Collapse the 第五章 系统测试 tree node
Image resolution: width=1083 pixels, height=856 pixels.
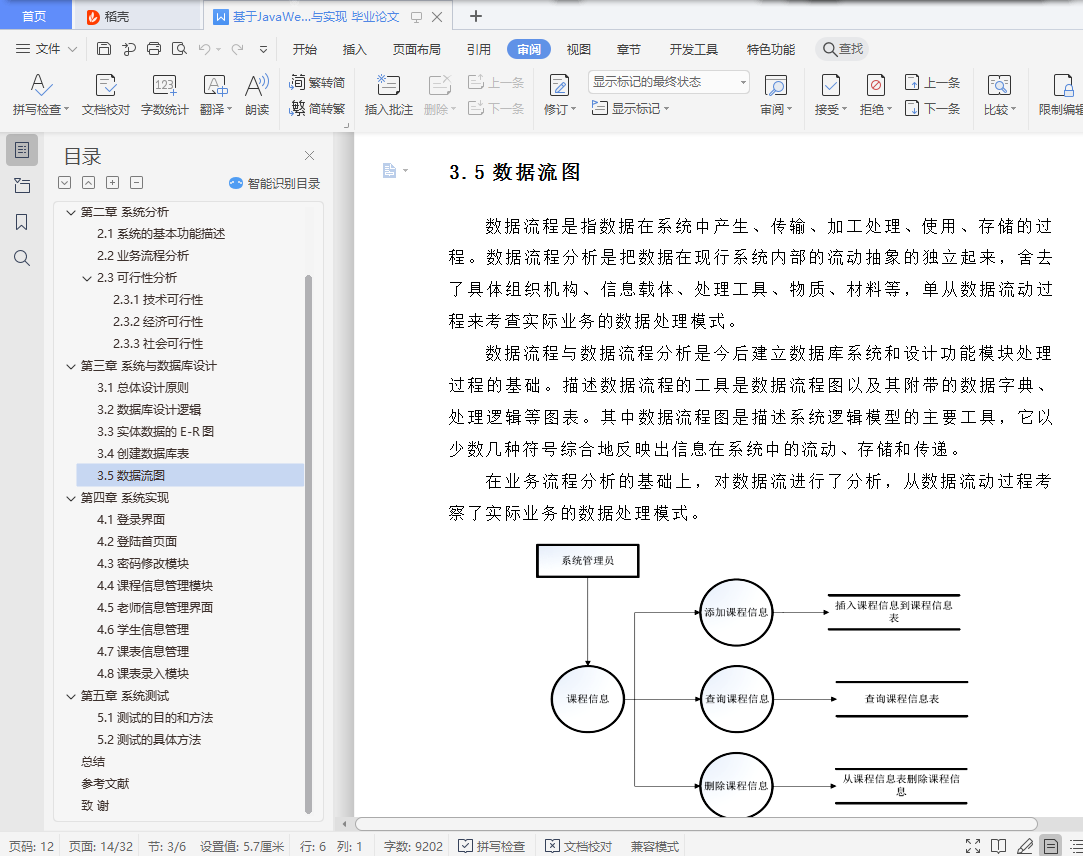coord(70,696)
